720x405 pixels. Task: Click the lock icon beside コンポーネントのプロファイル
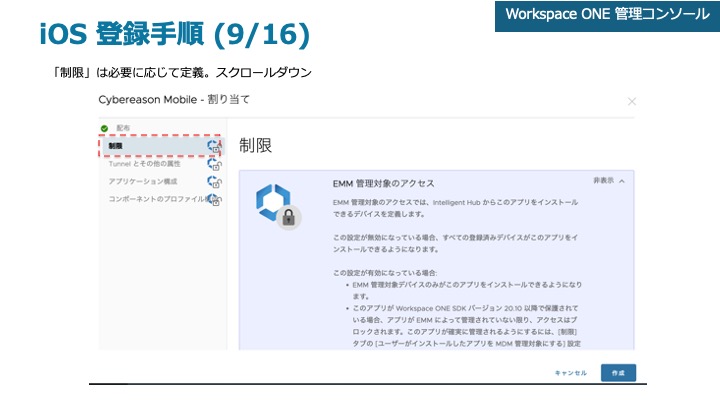214,200
